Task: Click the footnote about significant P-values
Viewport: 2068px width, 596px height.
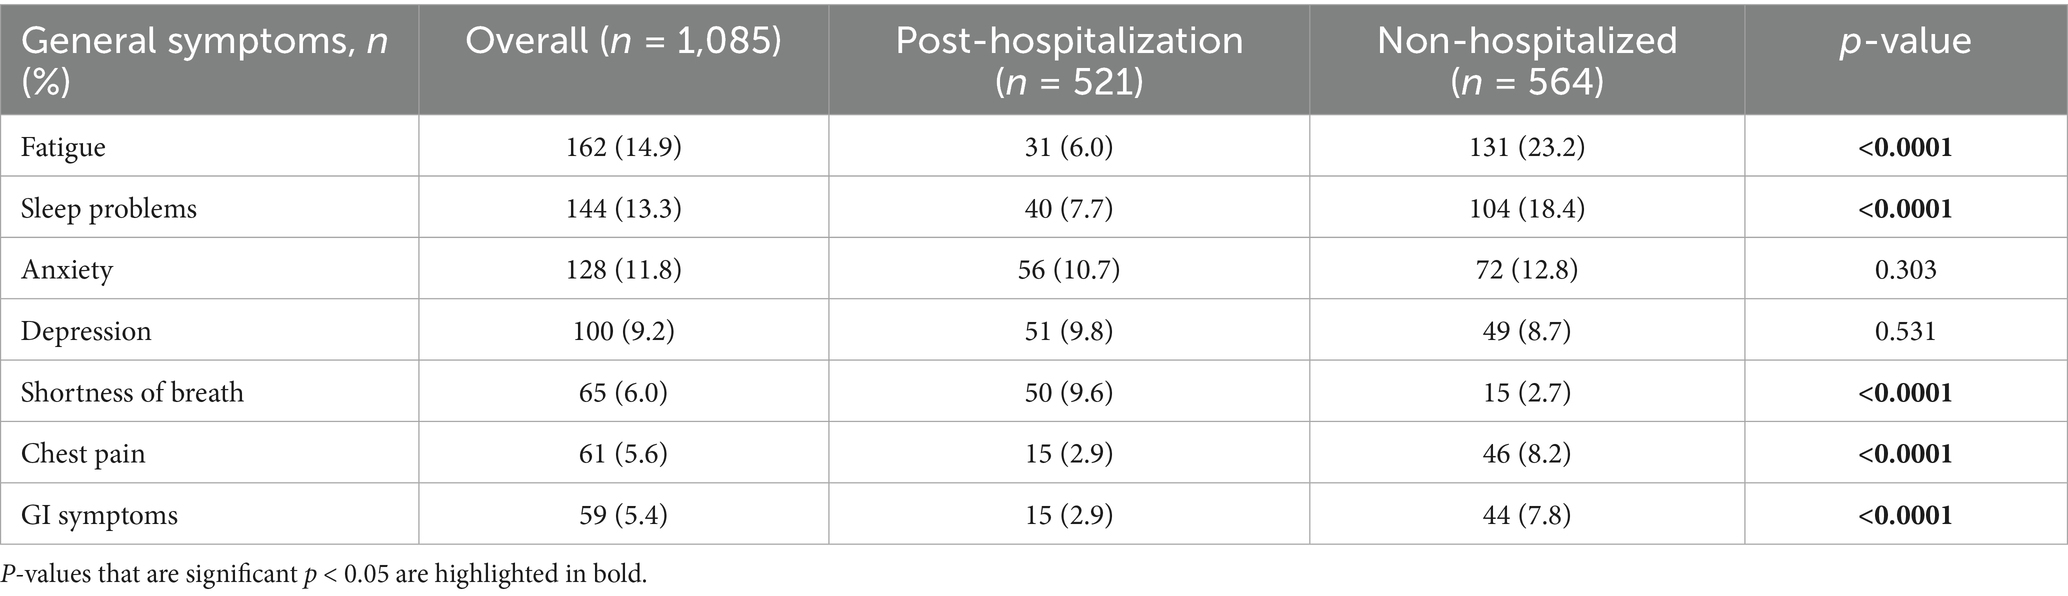Action: click(x=324, y=575)
